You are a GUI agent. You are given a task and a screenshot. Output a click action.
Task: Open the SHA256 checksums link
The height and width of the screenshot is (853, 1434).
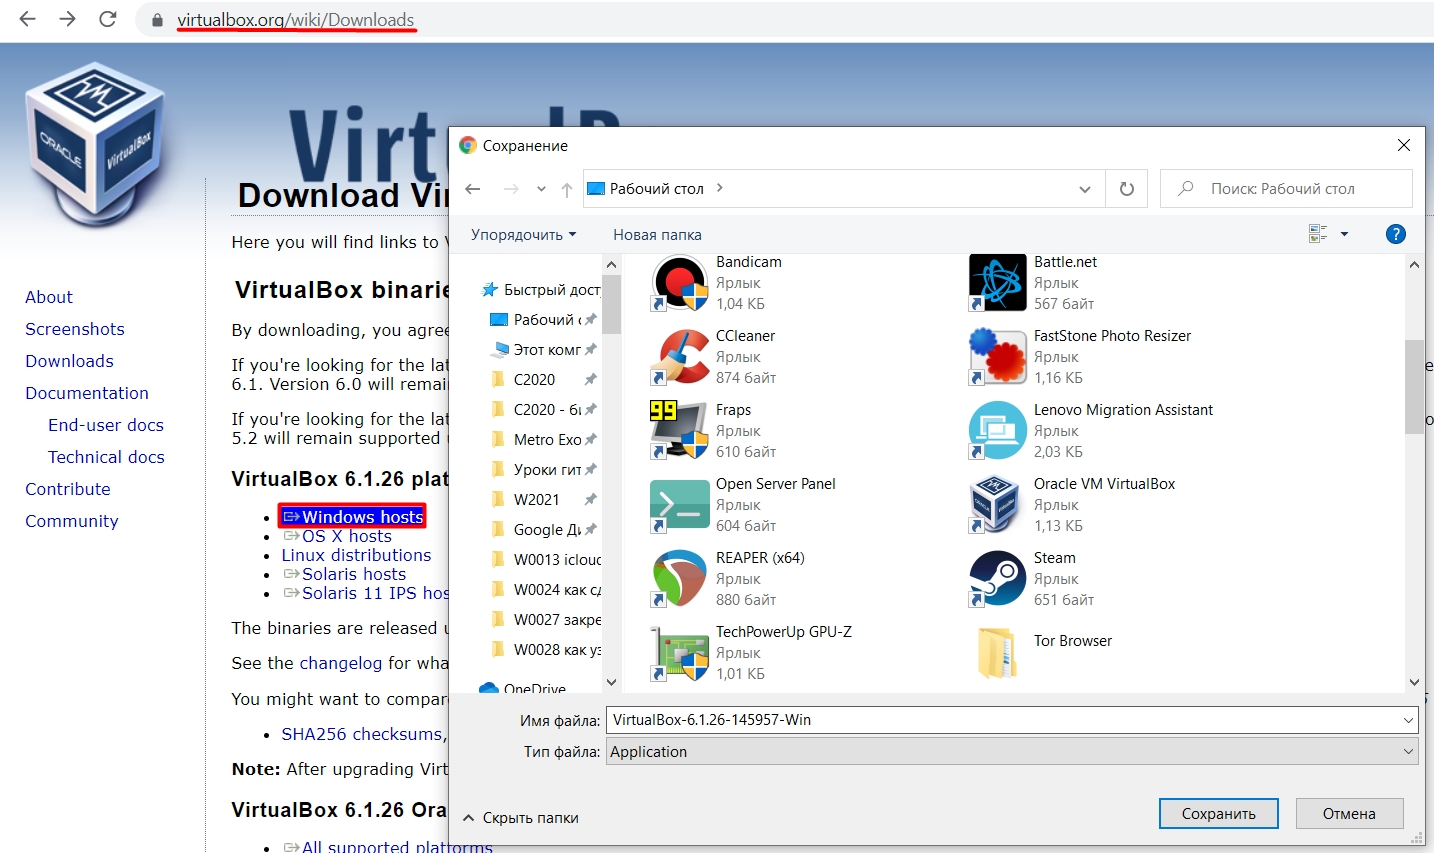coord(362,734)
